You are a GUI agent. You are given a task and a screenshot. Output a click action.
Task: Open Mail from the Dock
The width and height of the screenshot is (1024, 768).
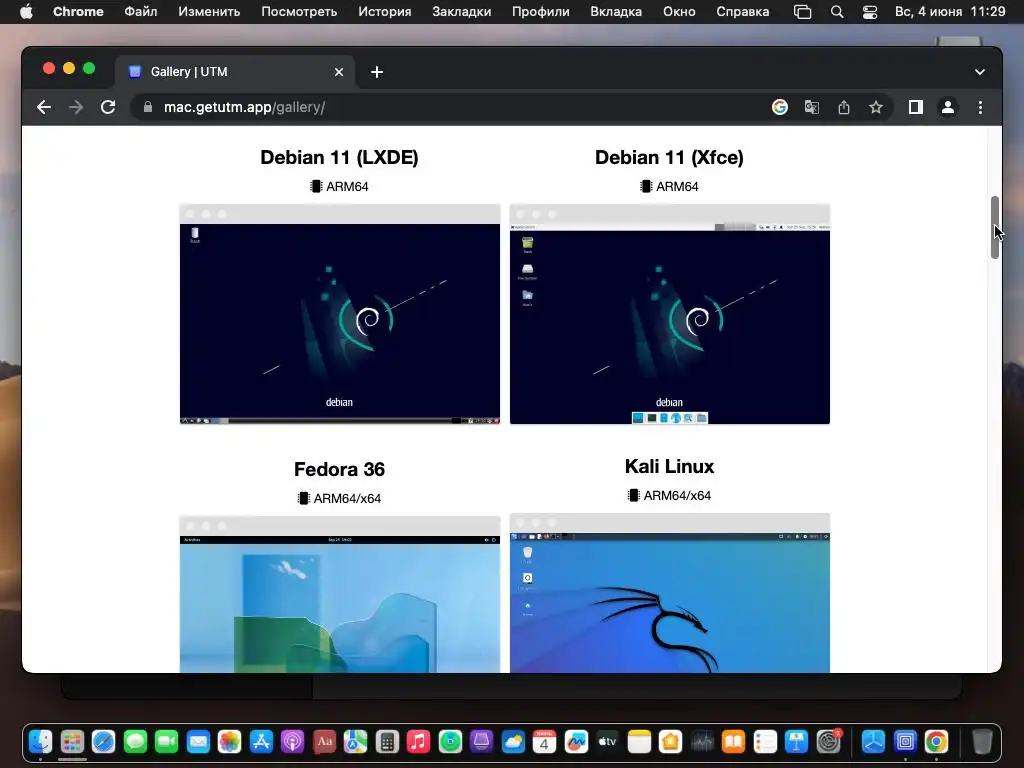(198, 741)
